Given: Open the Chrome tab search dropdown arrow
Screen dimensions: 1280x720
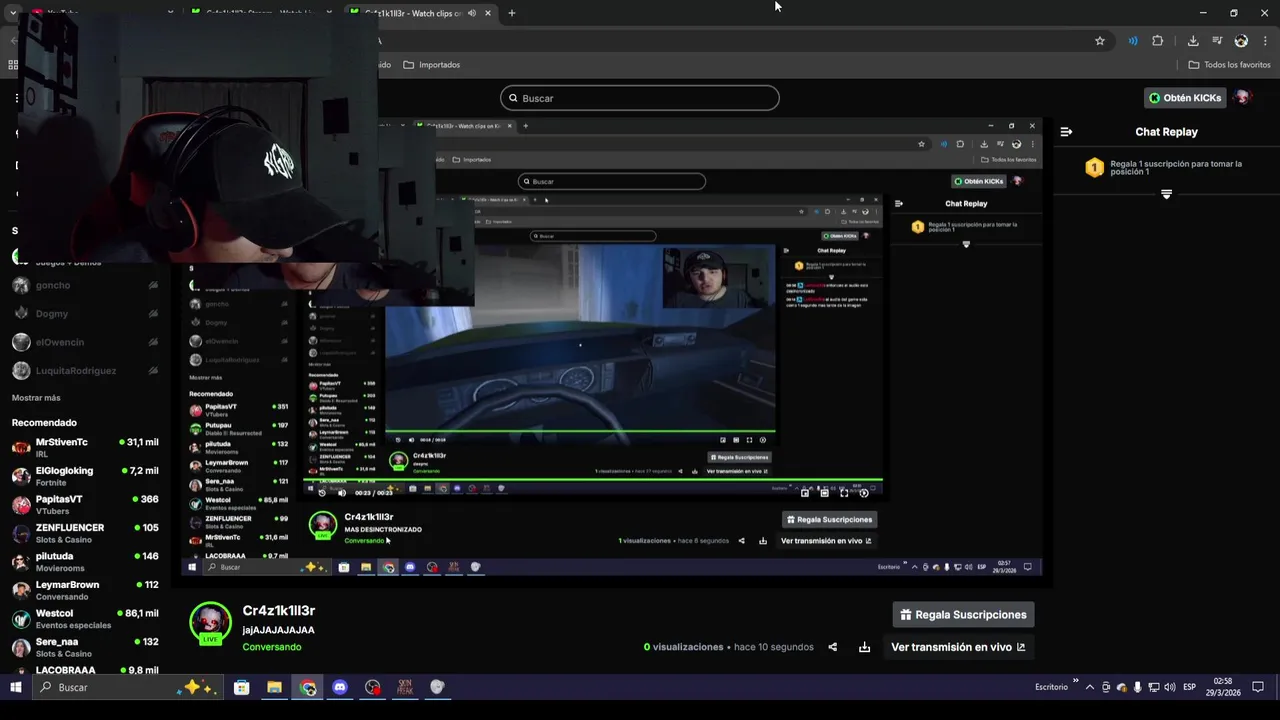Looking at the screenshot, I should 13,13.
